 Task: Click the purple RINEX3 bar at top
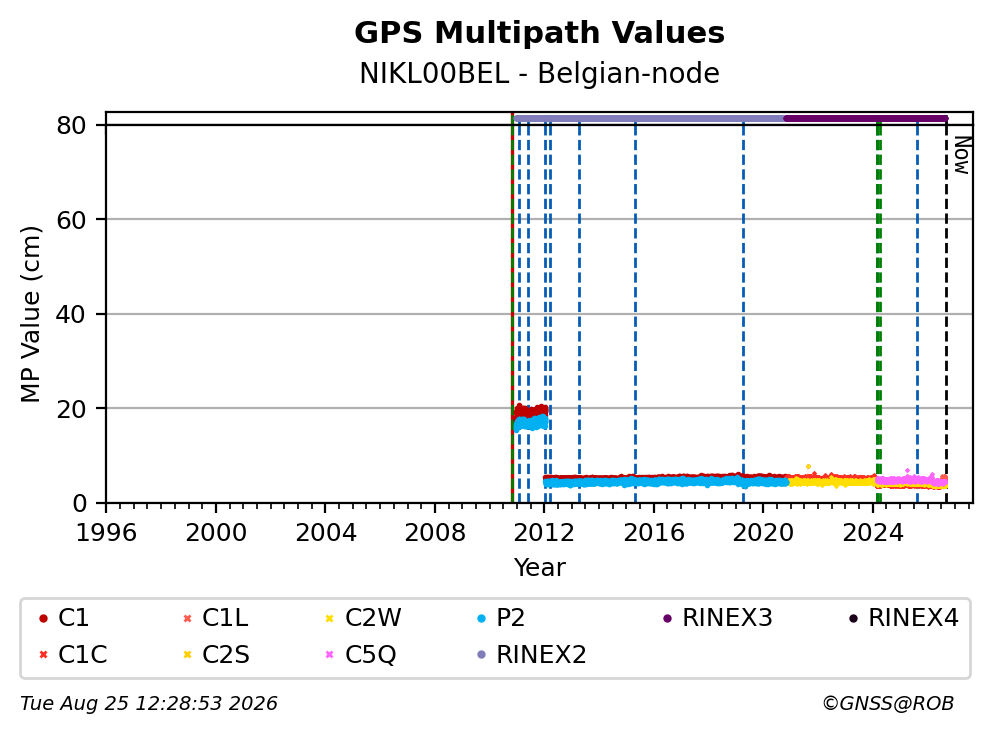click(x=865, y=118)
